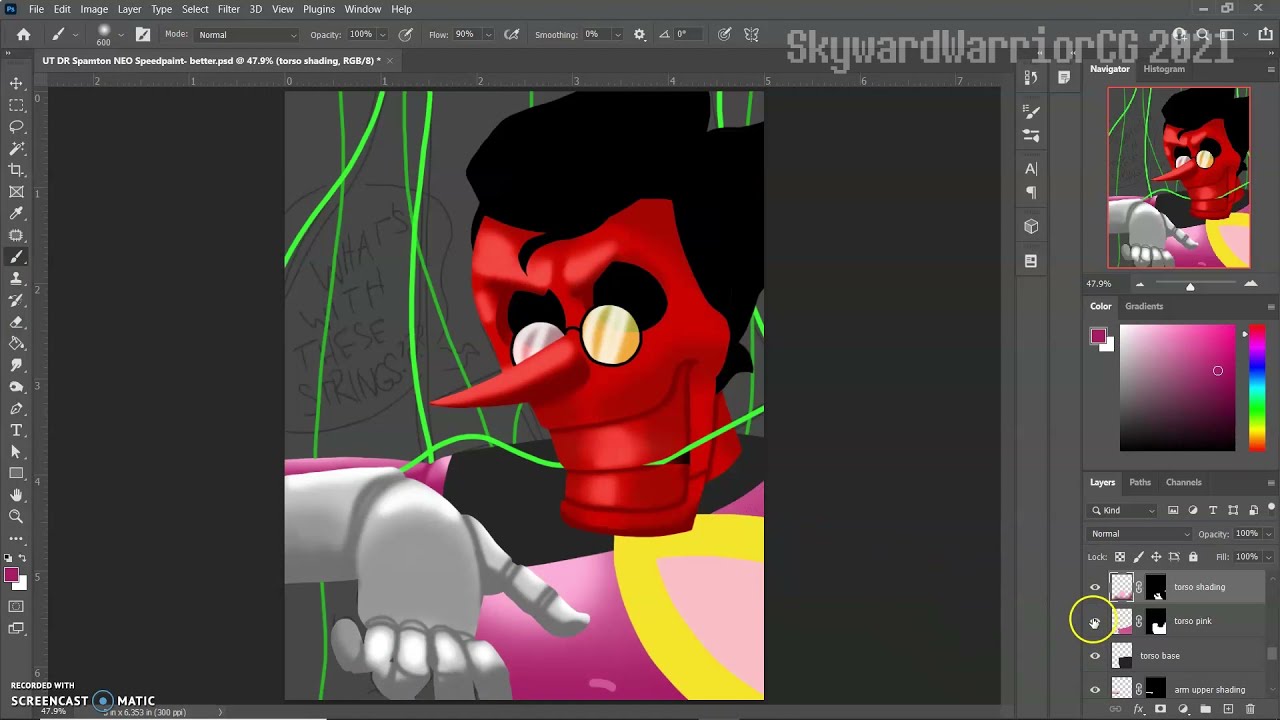Select the torso base layer name
This screenshot has width=1280, height=720.
1160,656
